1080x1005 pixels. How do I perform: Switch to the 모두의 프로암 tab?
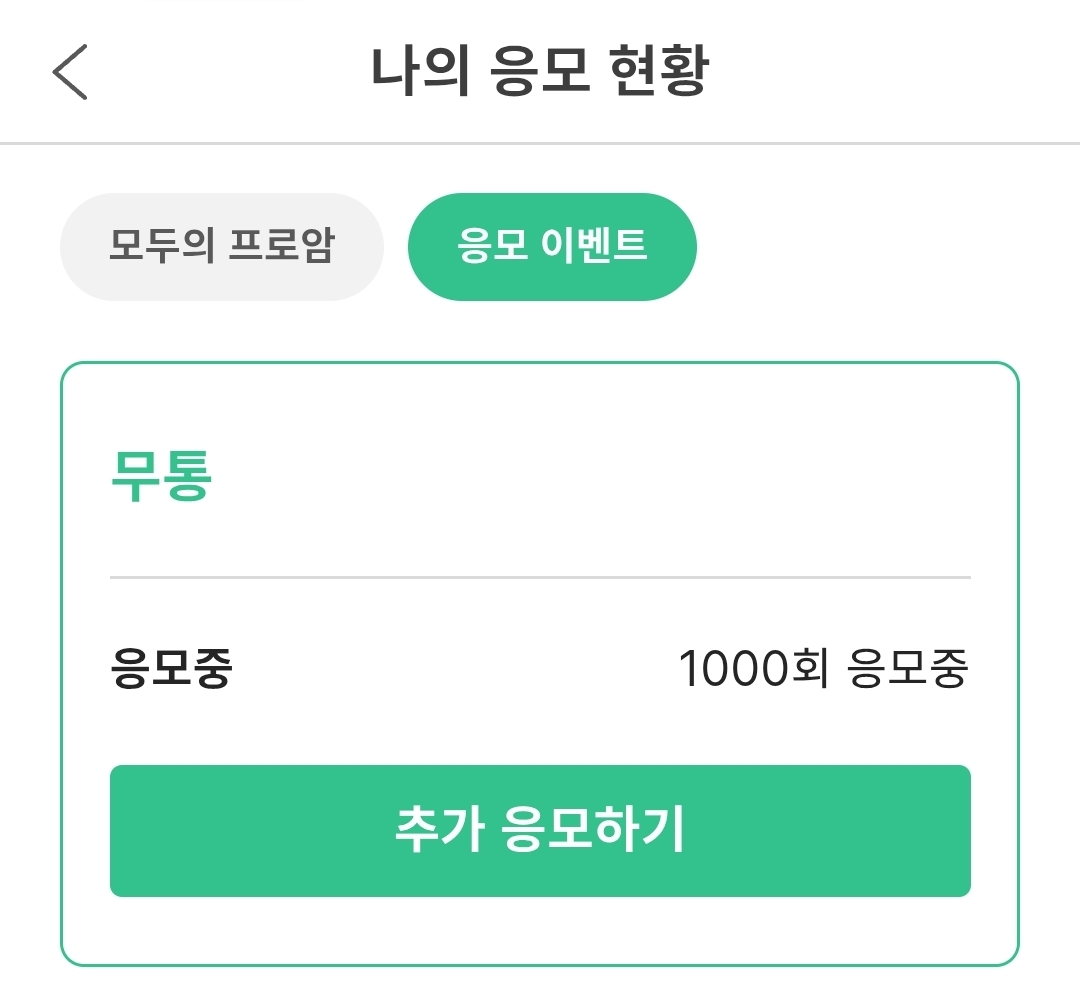[221, 246]
